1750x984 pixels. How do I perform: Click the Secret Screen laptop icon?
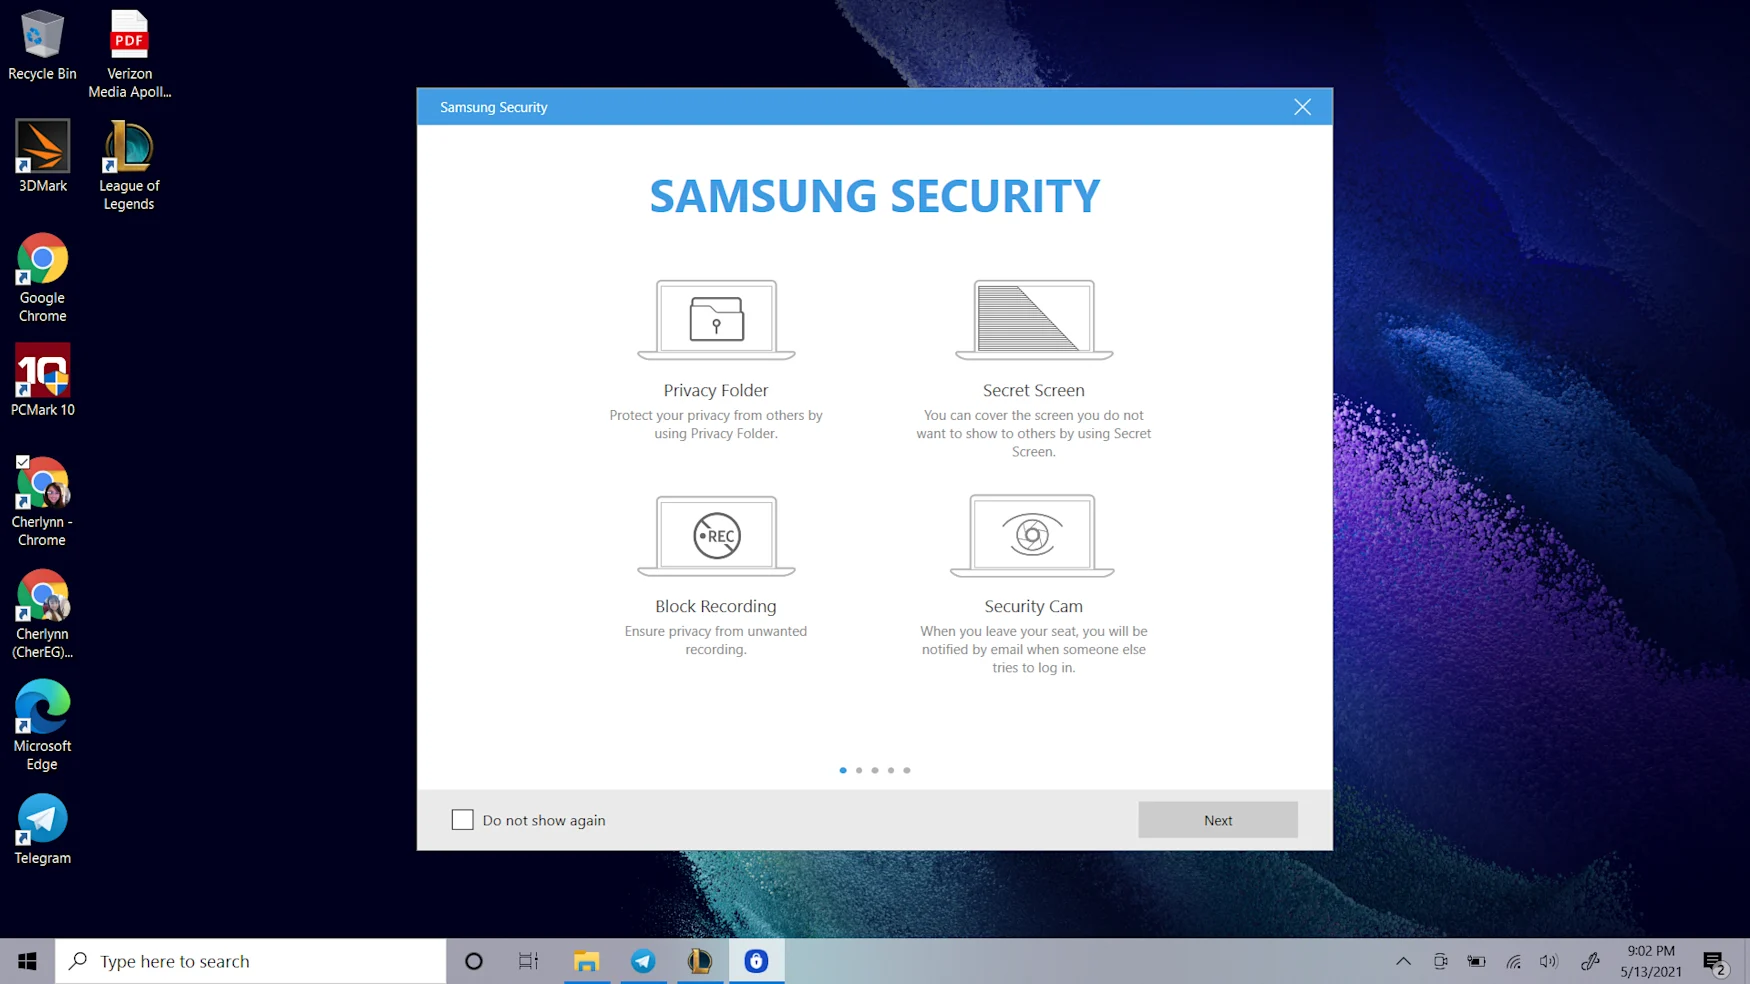1033,320
